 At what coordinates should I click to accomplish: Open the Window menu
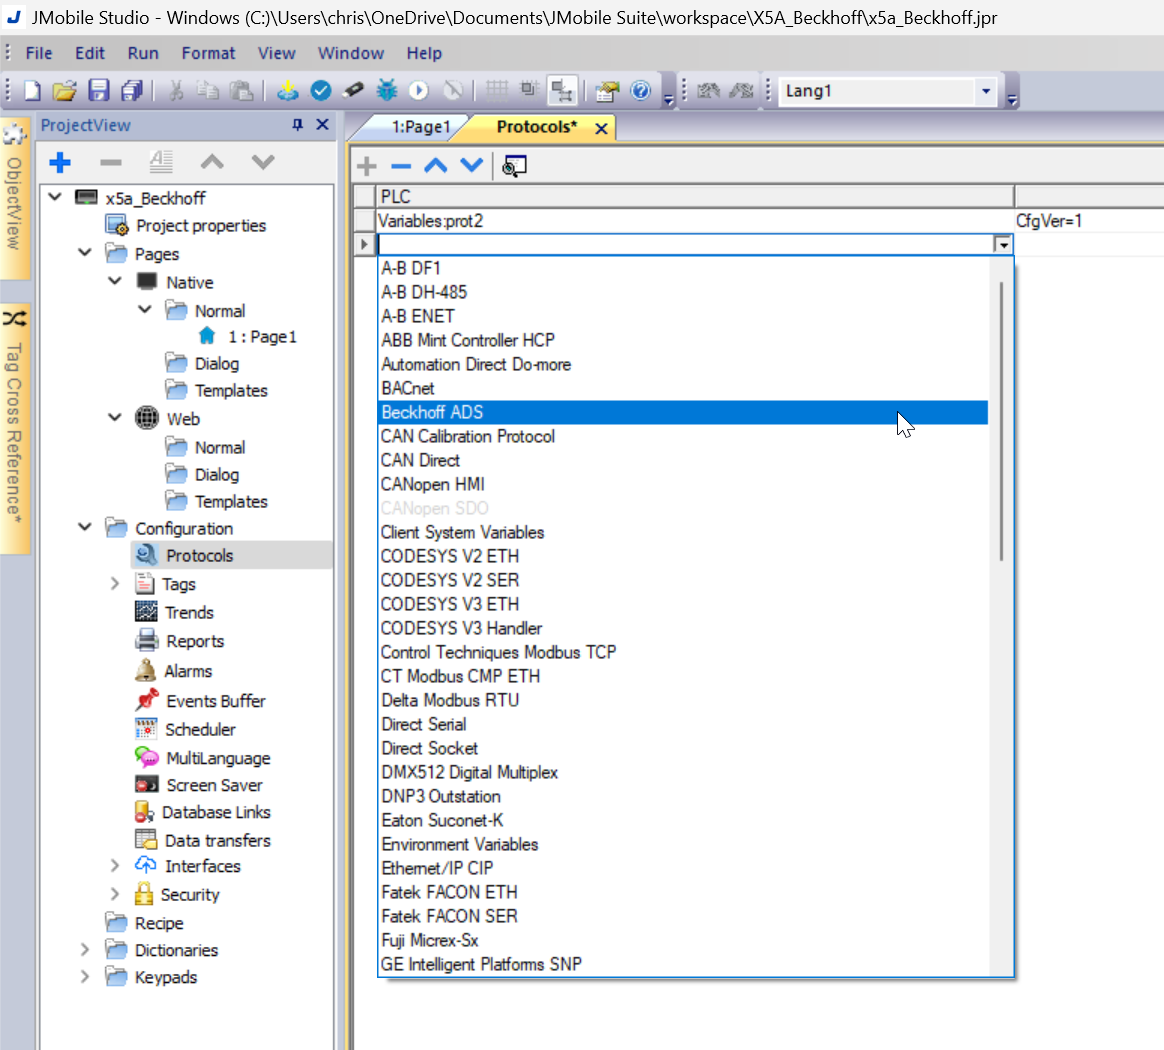351,53
